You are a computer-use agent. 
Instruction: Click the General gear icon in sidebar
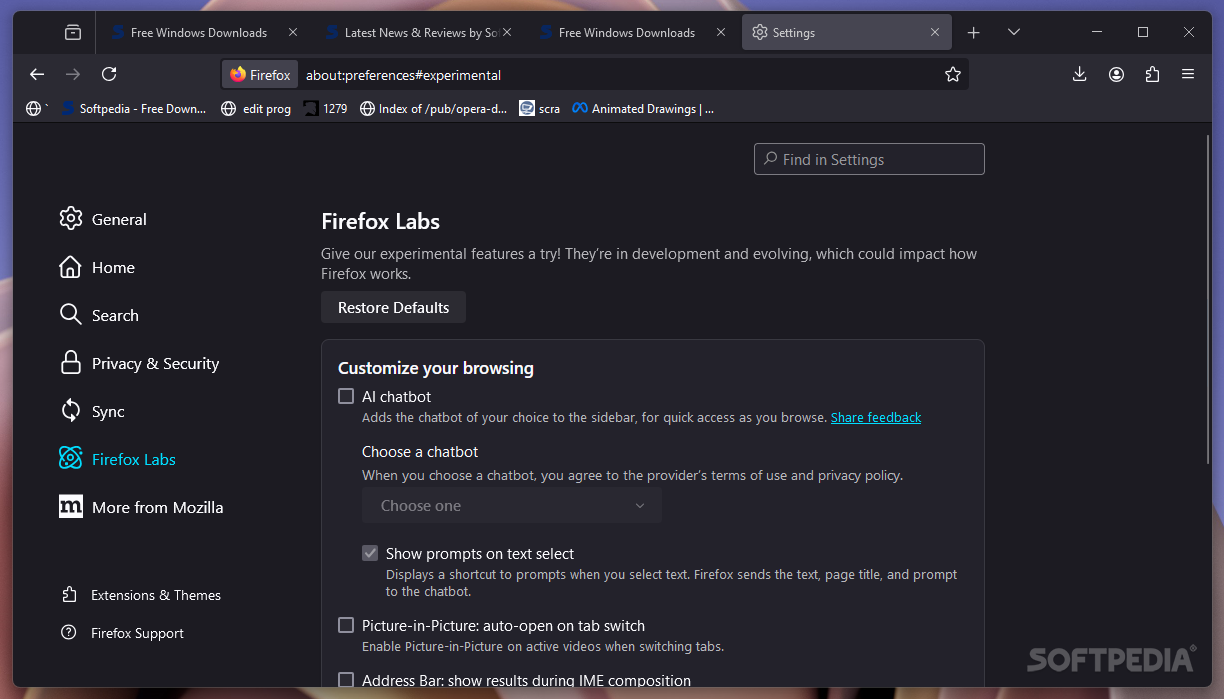(x=70, y=219)
